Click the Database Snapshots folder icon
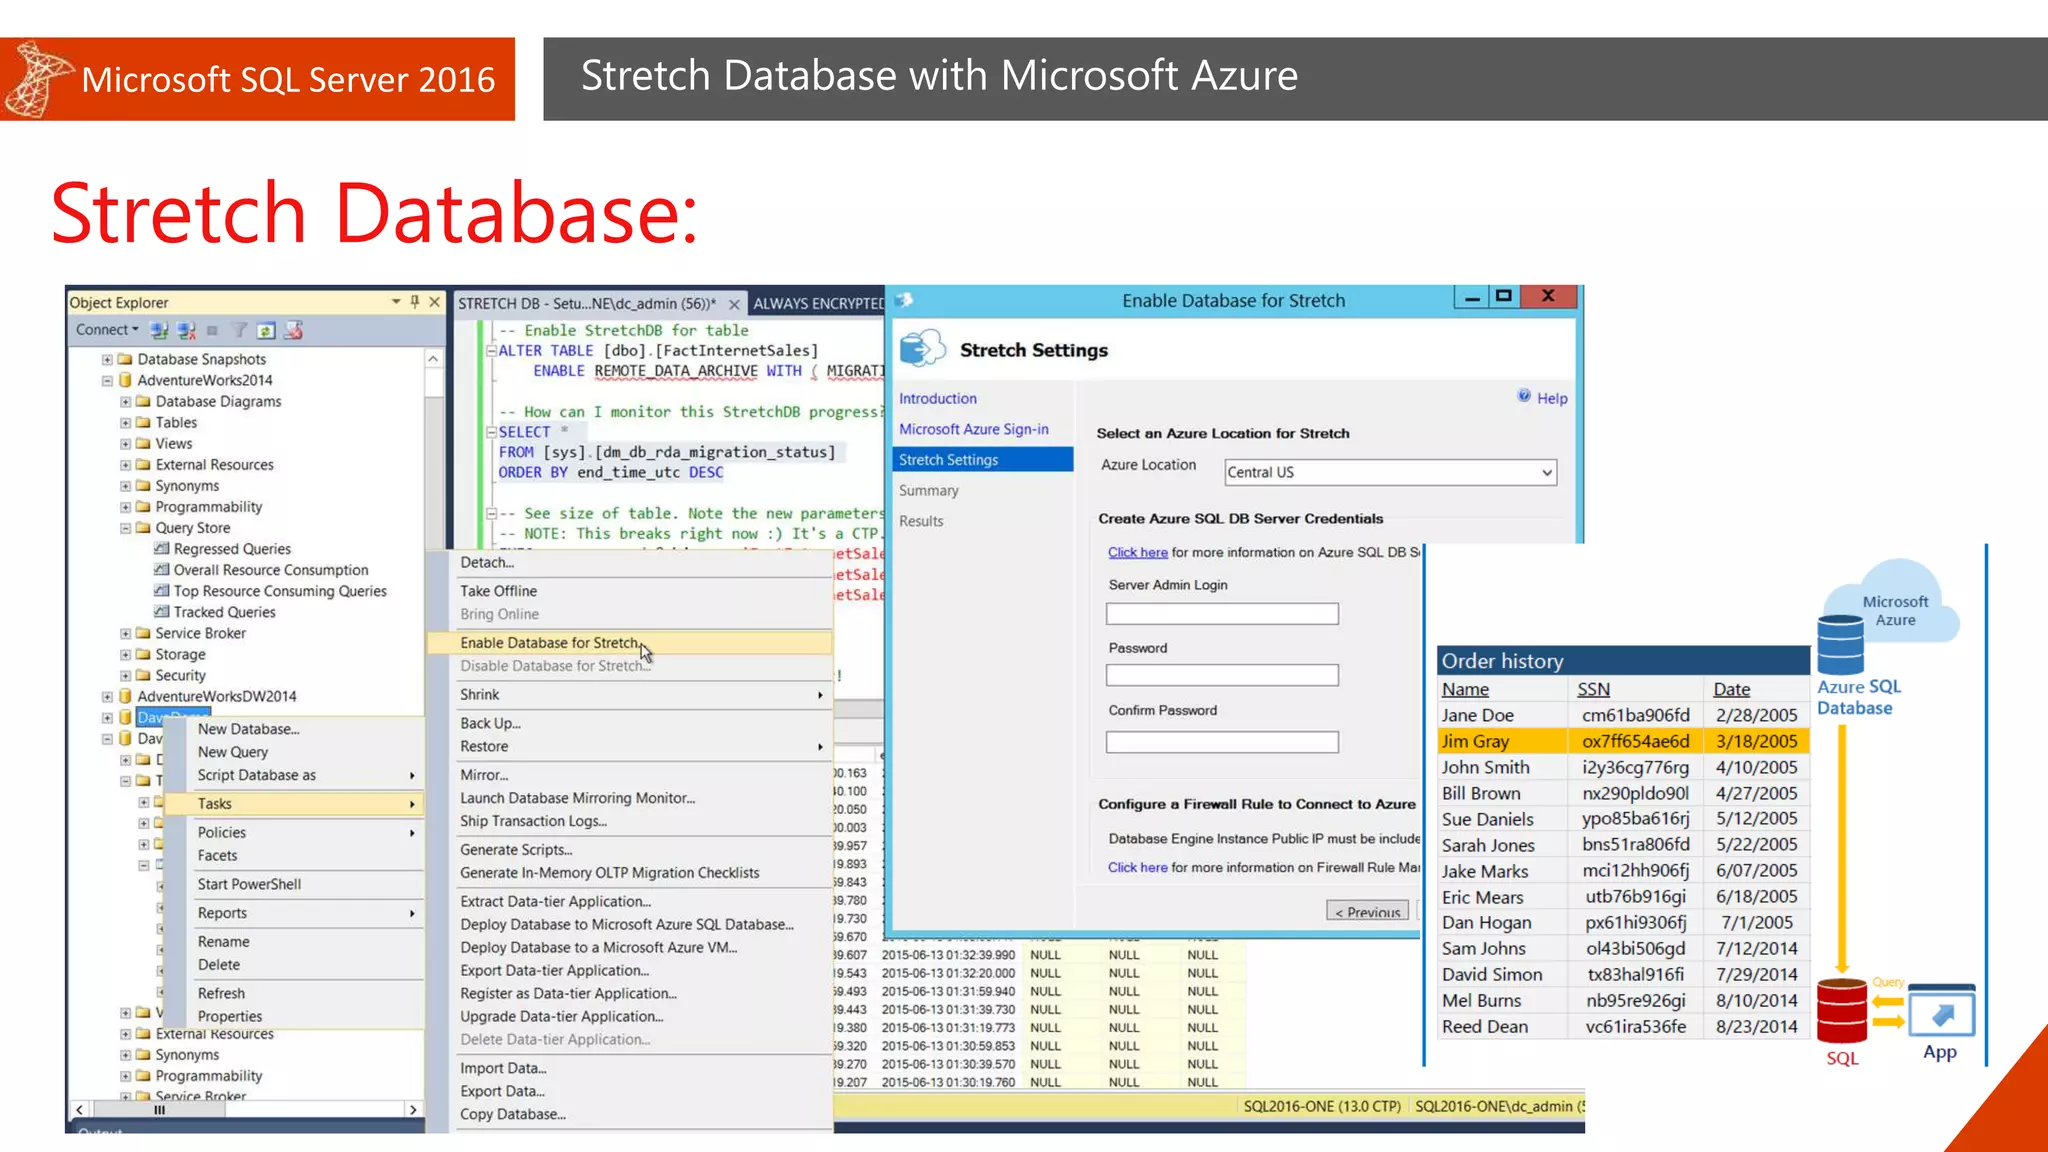 click(x=125, y=359)
